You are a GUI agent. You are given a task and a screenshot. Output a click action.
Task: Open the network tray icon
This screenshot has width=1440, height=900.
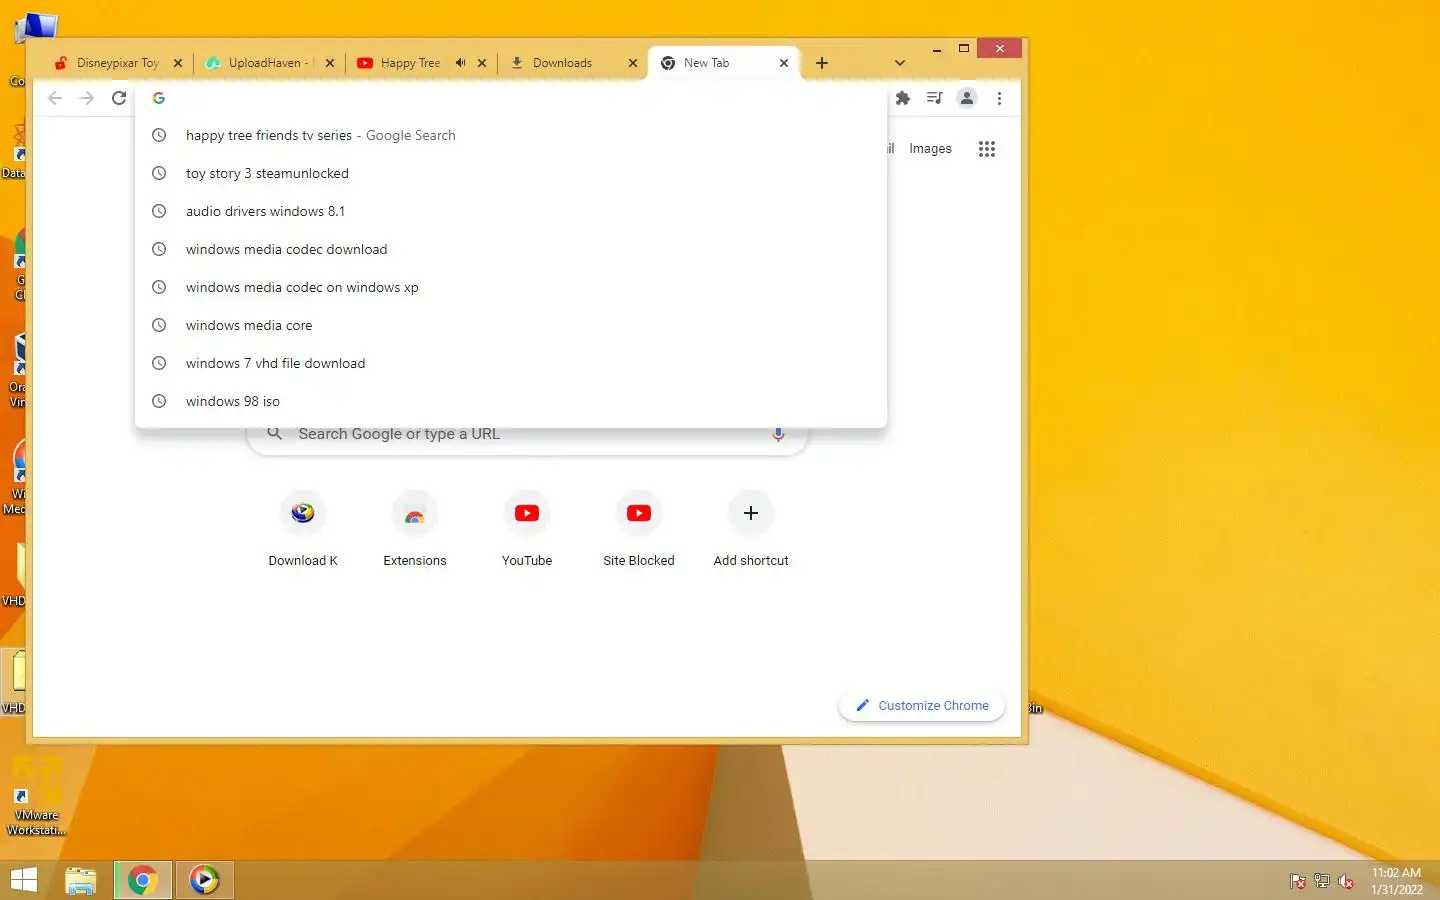tap(1322, 881)
